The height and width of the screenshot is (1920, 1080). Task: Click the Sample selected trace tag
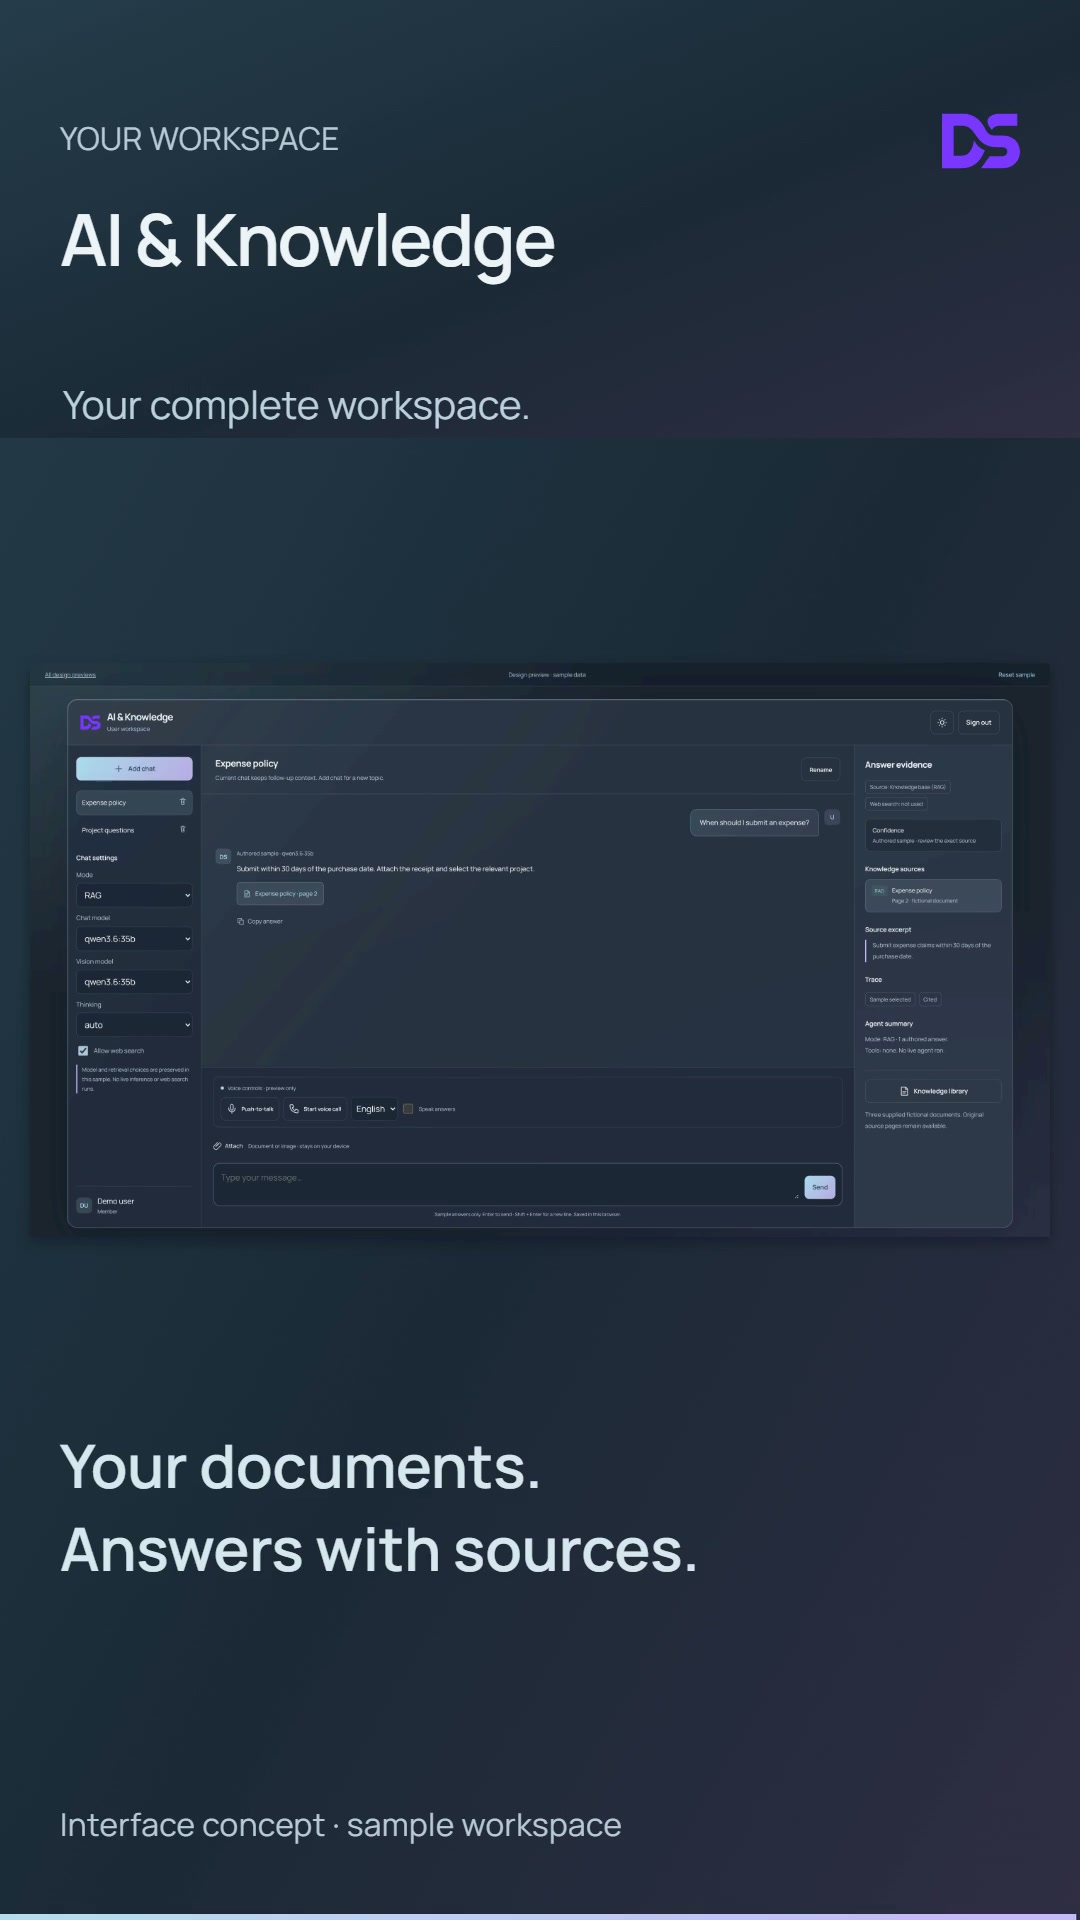pyautogui.click(x=890, y=999)
